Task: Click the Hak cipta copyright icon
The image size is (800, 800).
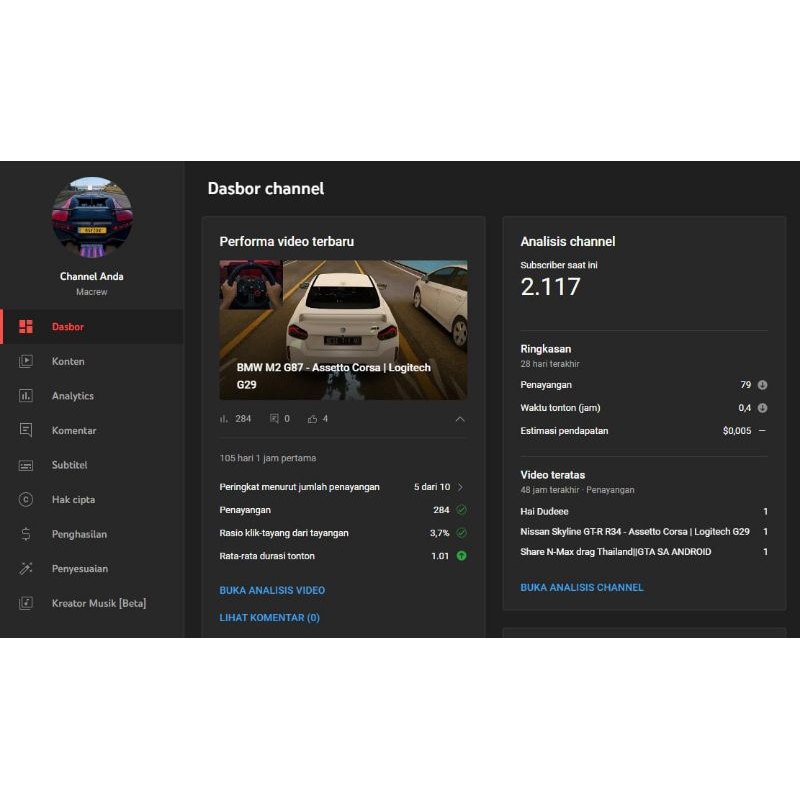Action: 29,499
